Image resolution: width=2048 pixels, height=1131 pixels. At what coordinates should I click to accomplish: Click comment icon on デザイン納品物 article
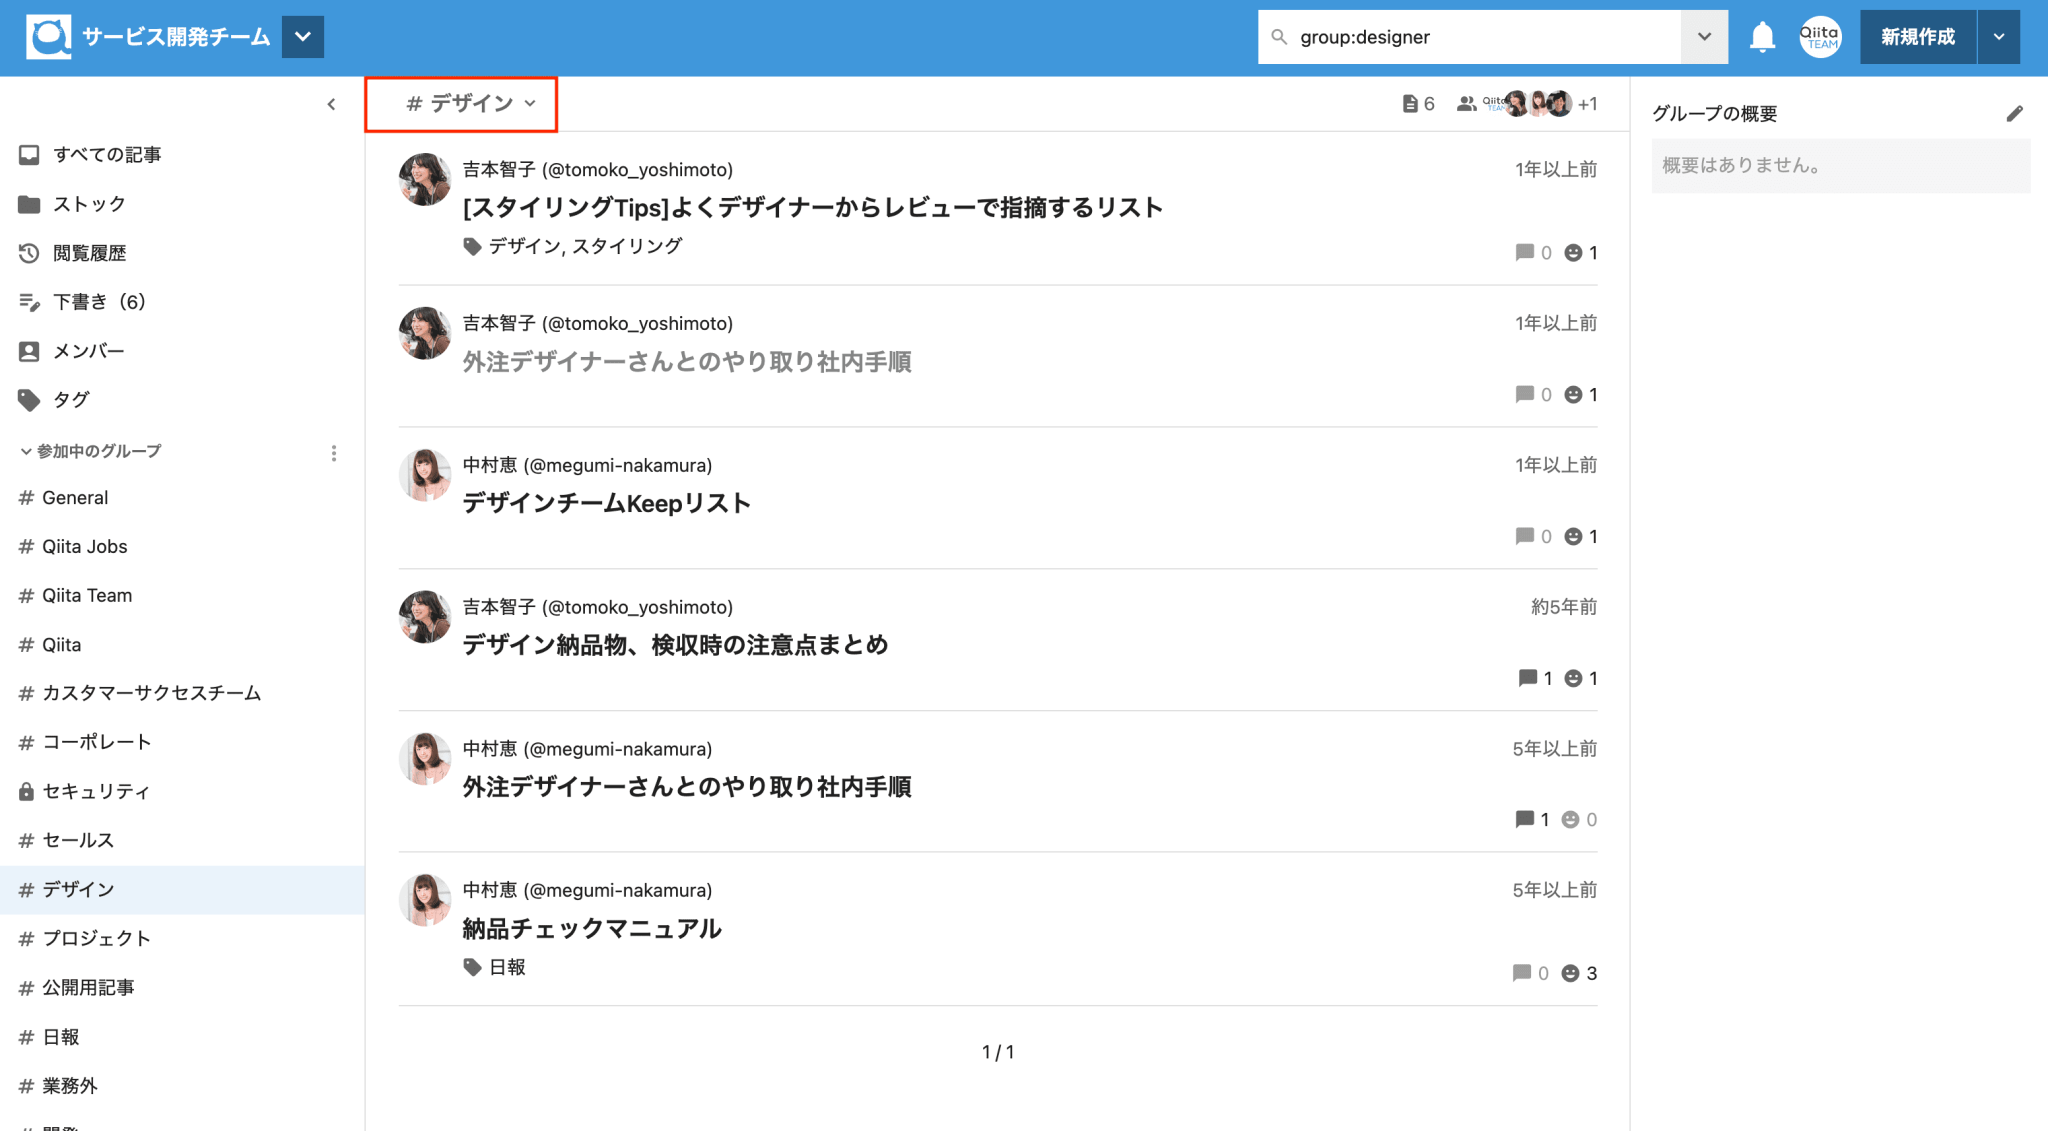(x=1527, y=678)
